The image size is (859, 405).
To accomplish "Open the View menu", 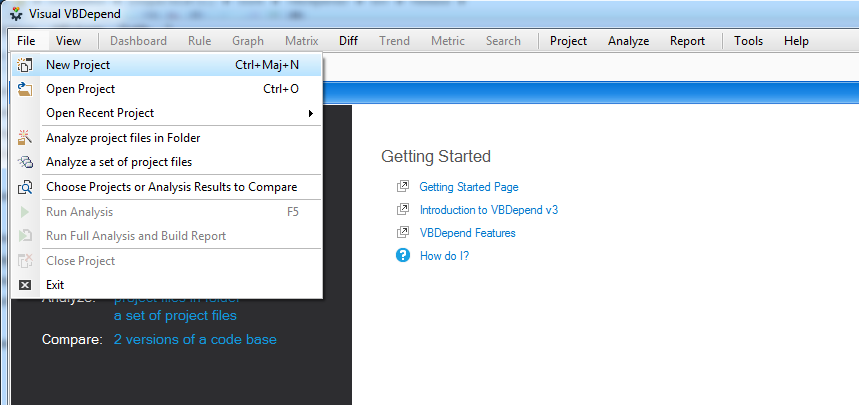I will (69, 41).
